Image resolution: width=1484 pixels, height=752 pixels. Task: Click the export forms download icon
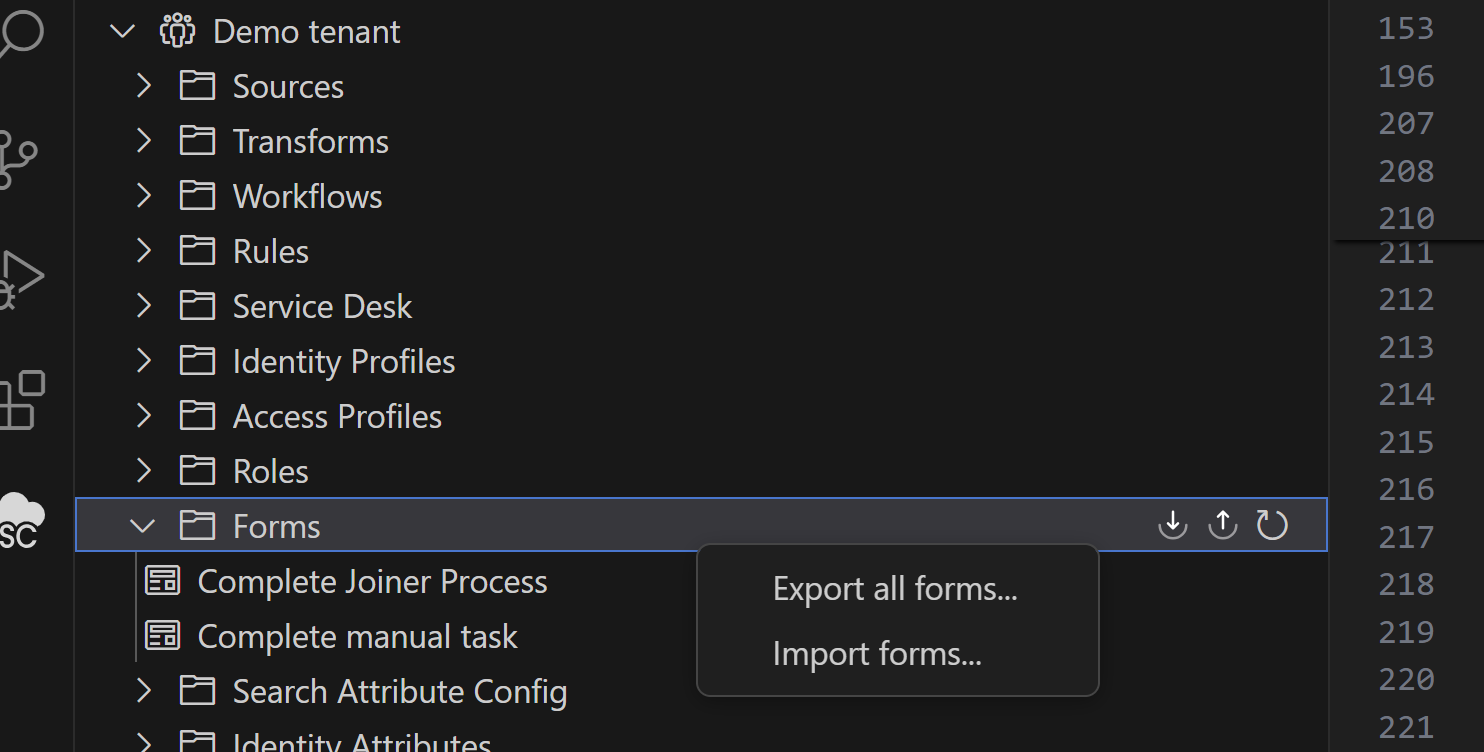tap(1172, 524)
